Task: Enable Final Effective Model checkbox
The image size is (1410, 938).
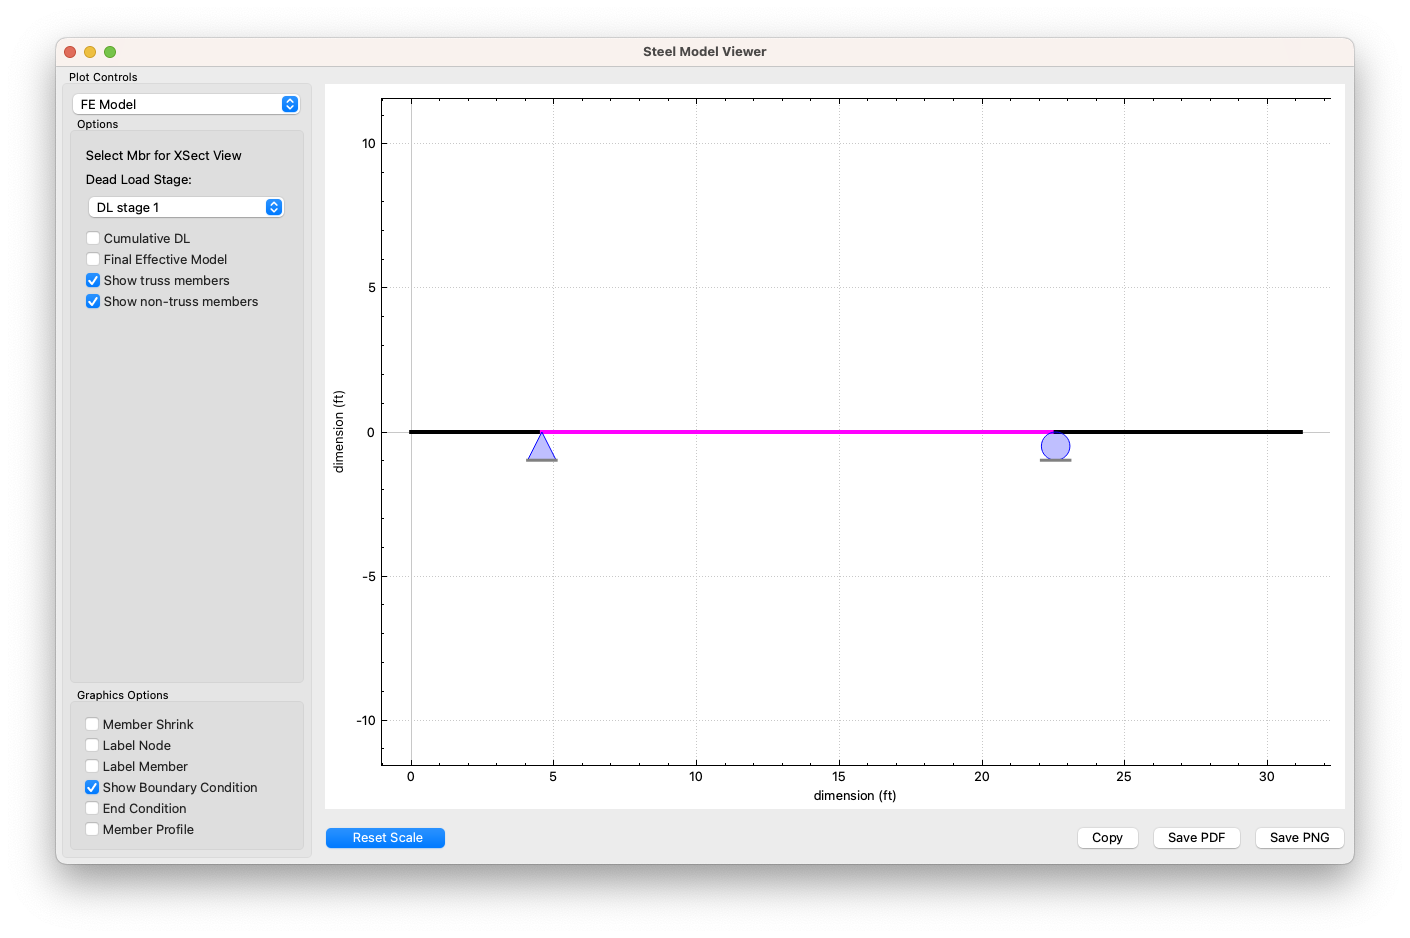Action: coord(93,259)
